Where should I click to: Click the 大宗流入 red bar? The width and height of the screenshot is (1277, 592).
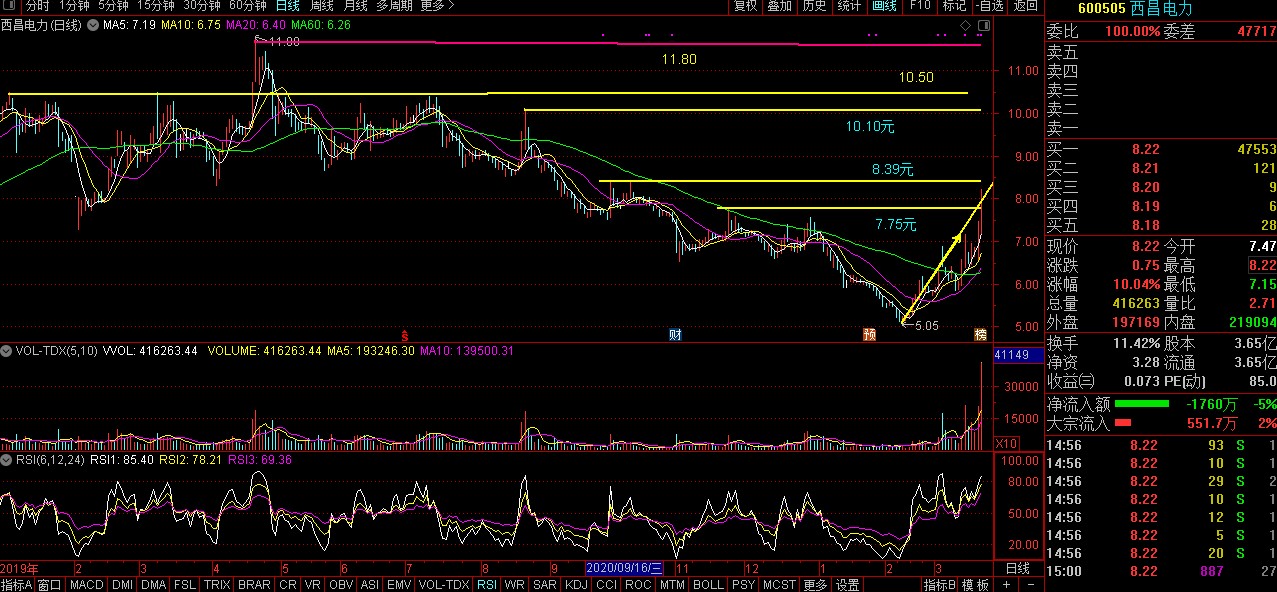pos(1122,423)
